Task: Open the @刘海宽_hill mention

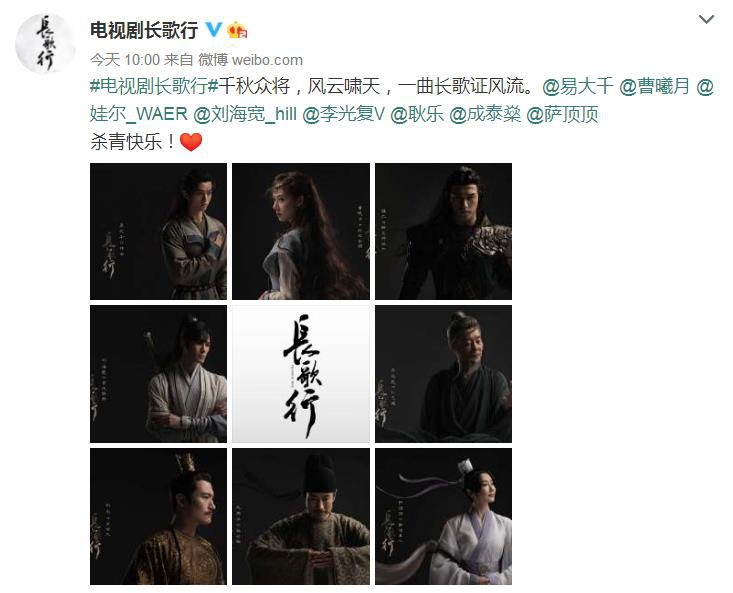Action: click(245, 114)
